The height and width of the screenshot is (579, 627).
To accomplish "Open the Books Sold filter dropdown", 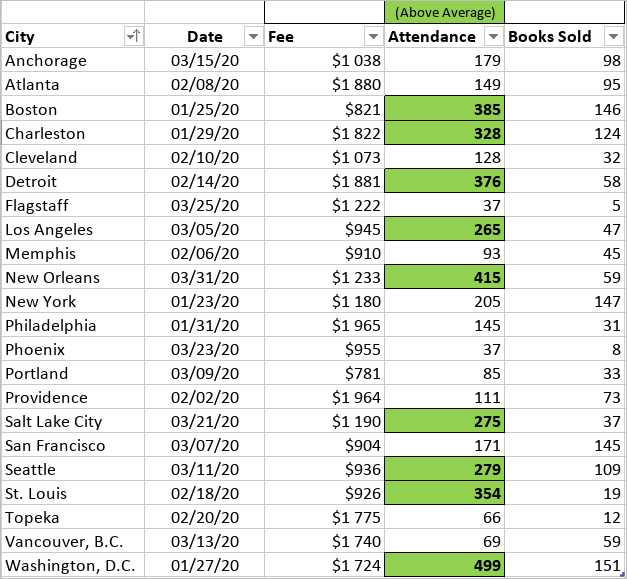I will 612,37.
